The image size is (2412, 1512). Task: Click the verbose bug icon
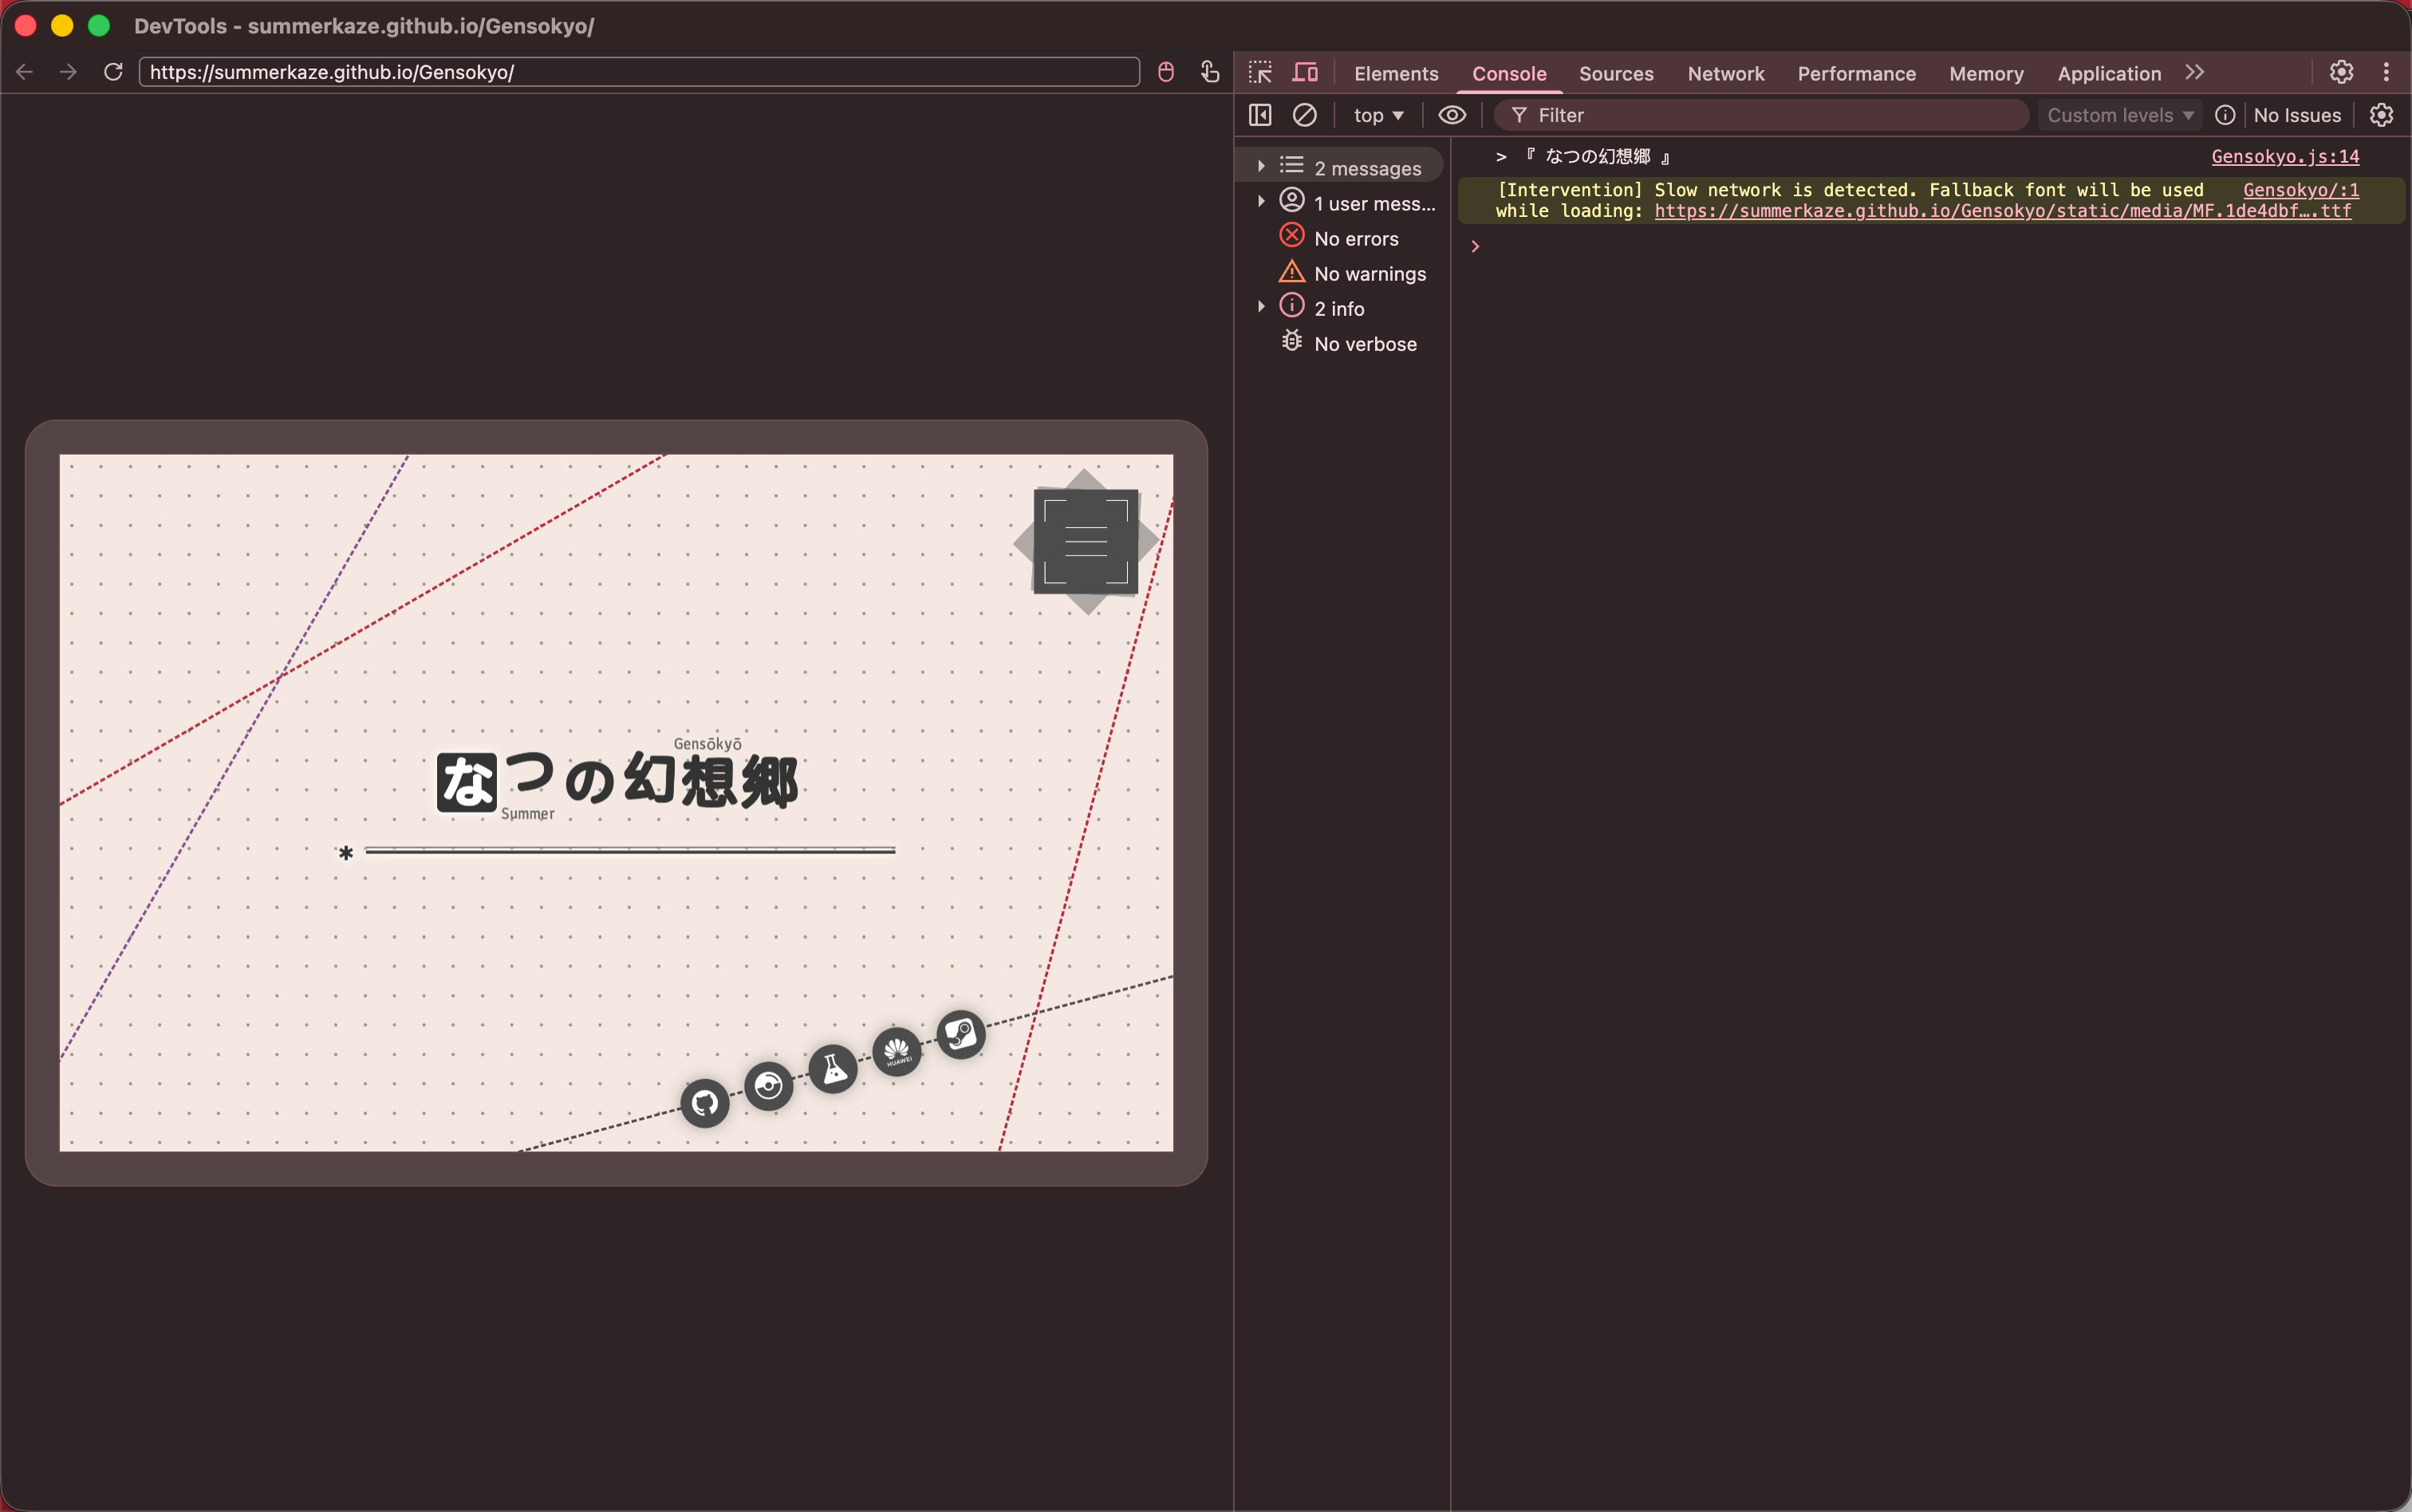click(x=1292, y=341)
